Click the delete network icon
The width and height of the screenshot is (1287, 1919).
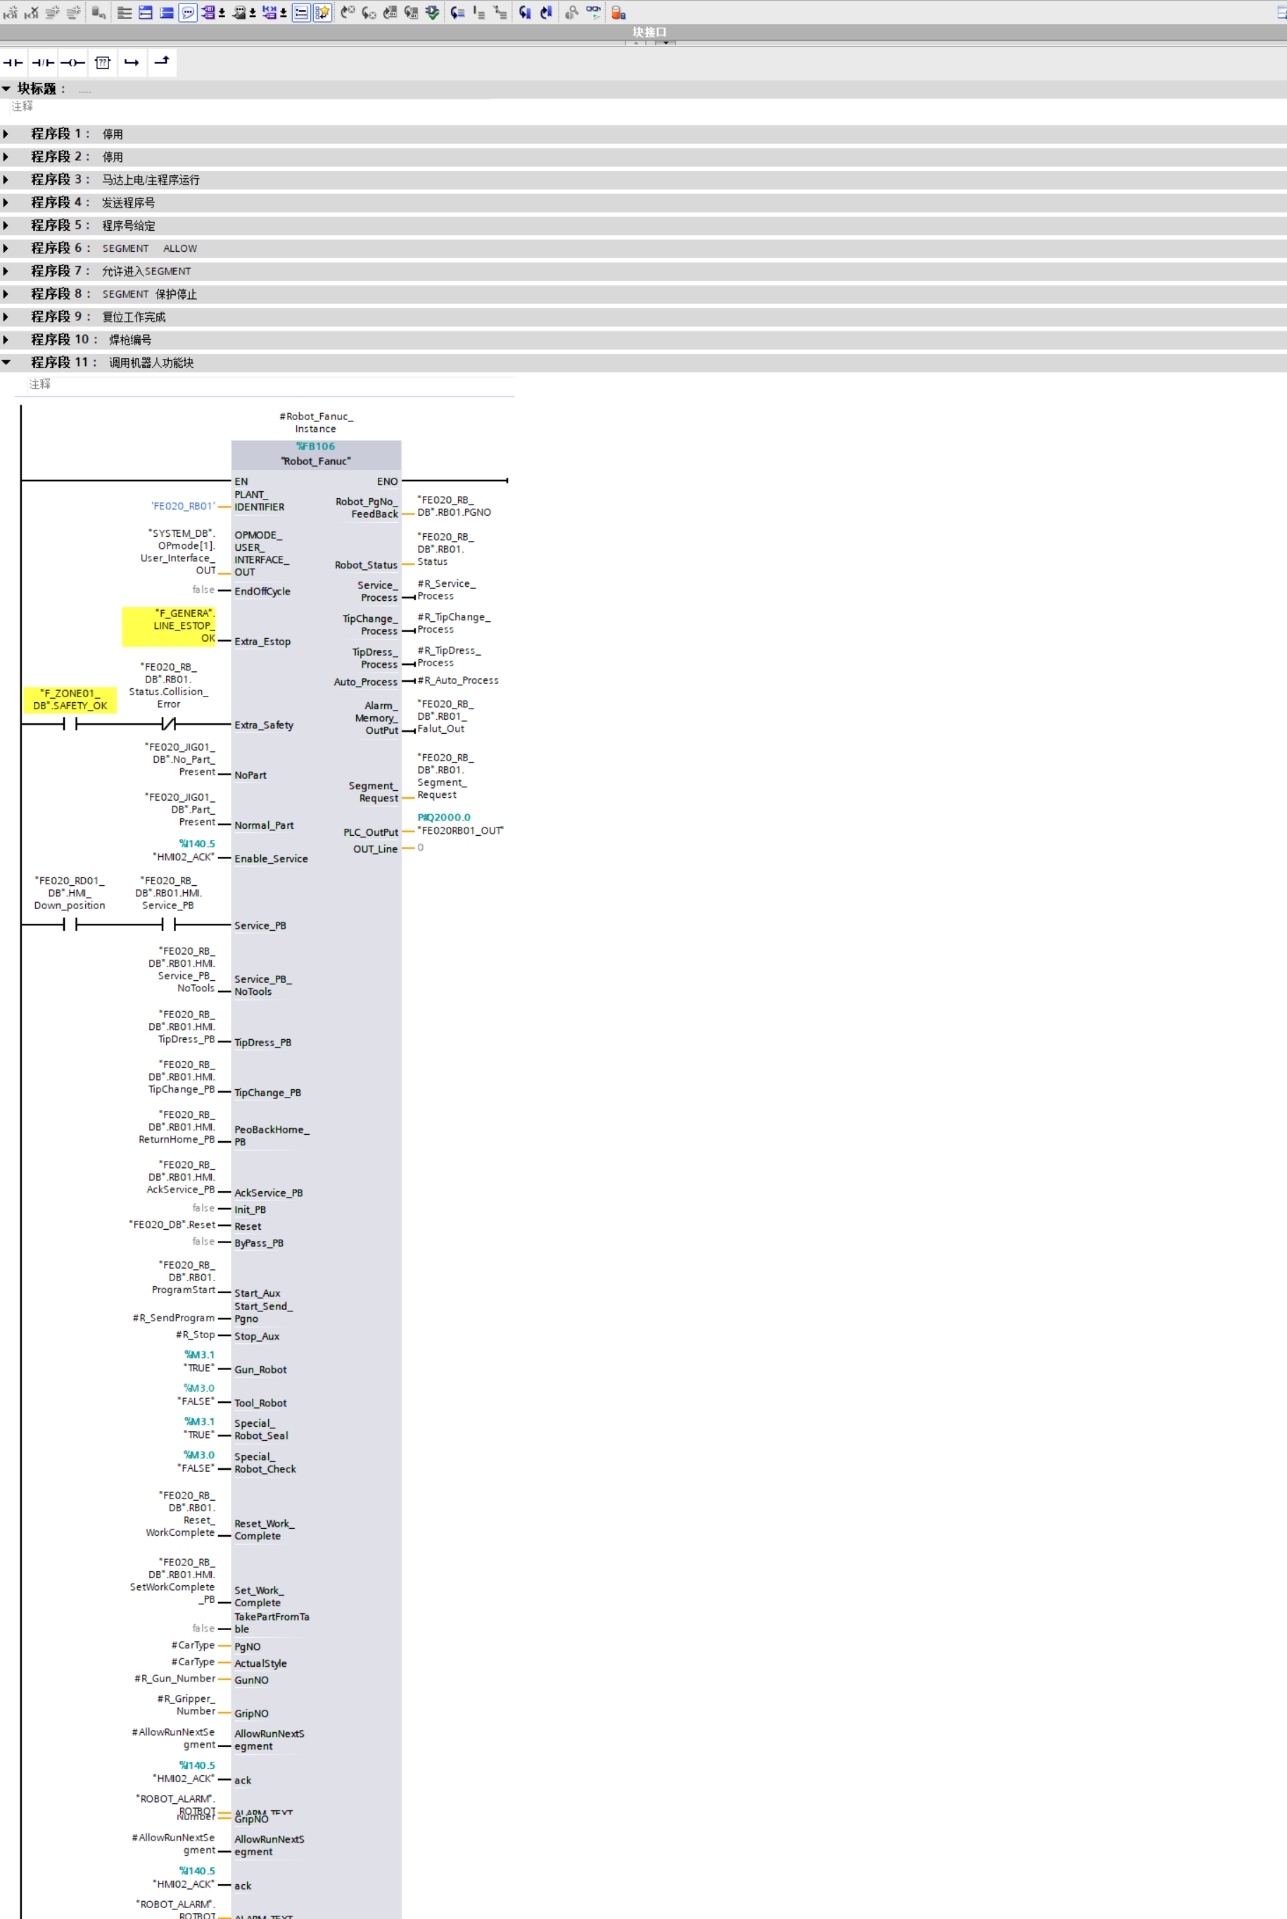(31, 12)
